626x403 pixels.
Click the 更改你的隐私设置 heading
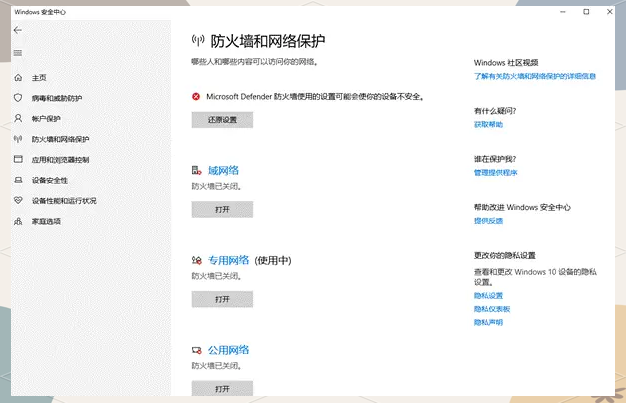coord(505,255)
